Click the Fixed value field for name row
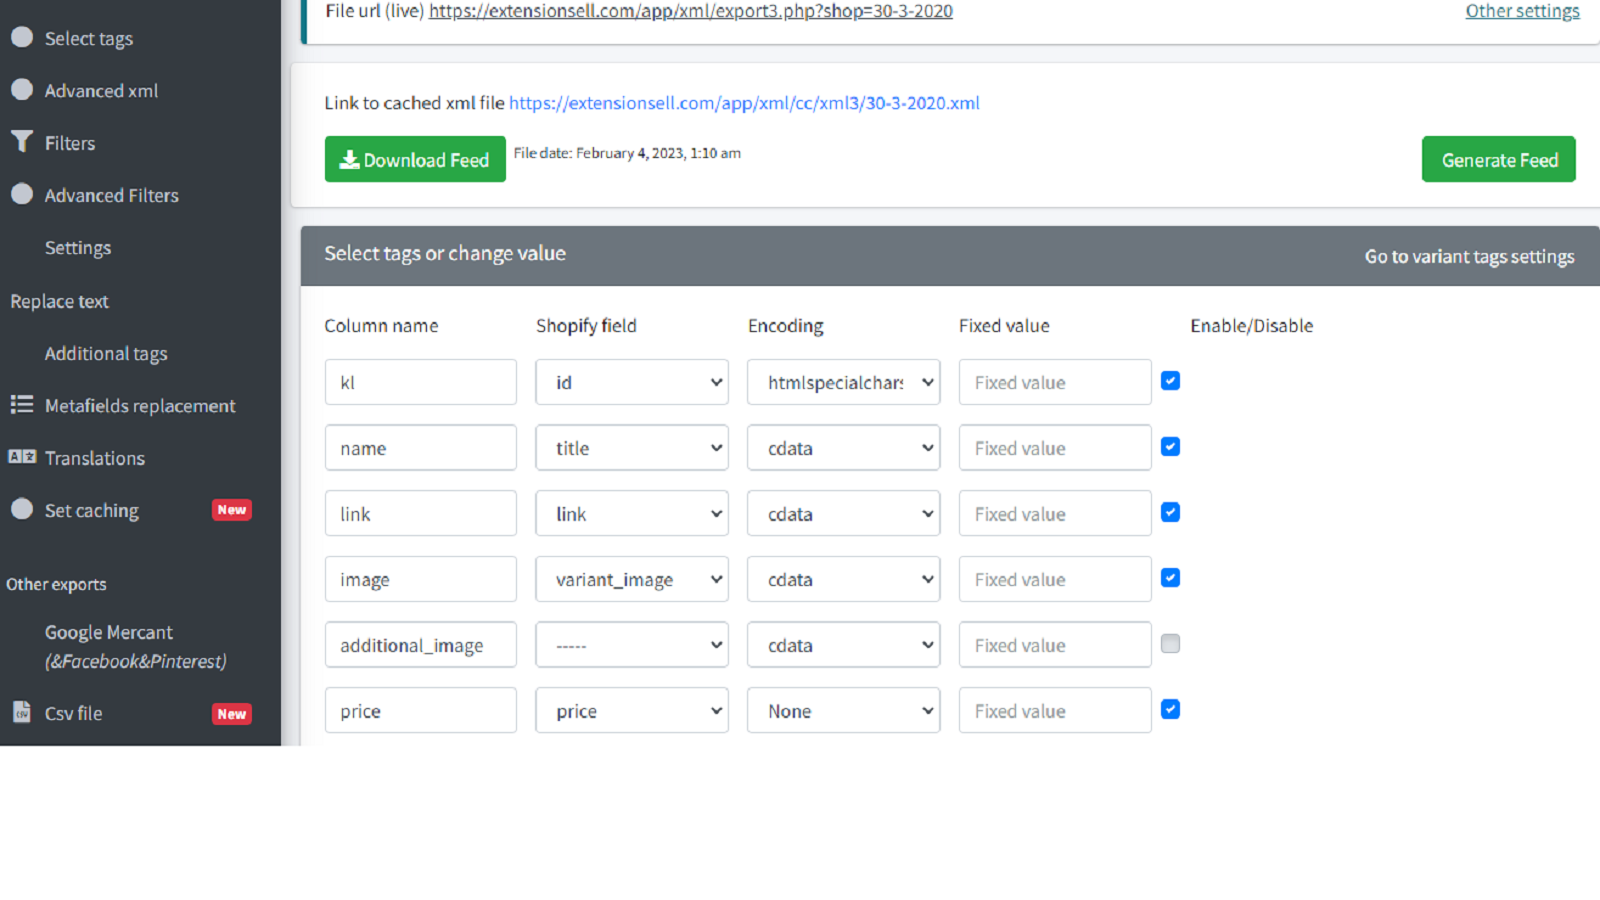 point(1054,449)
